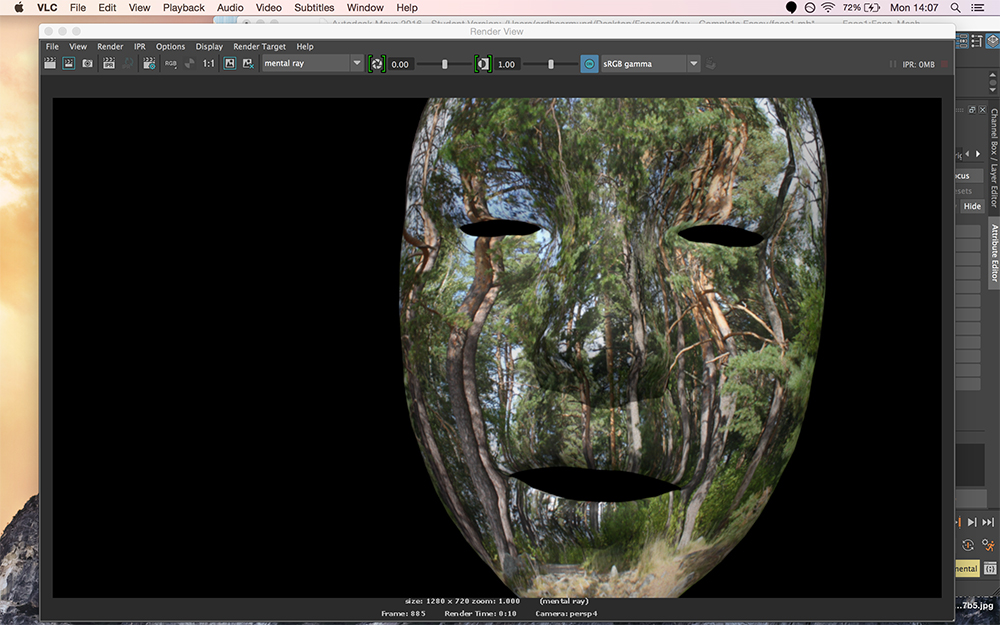Click the exposure value field showing 0.00
Screen dimensions: 1000x625
[x=400, y=64]
